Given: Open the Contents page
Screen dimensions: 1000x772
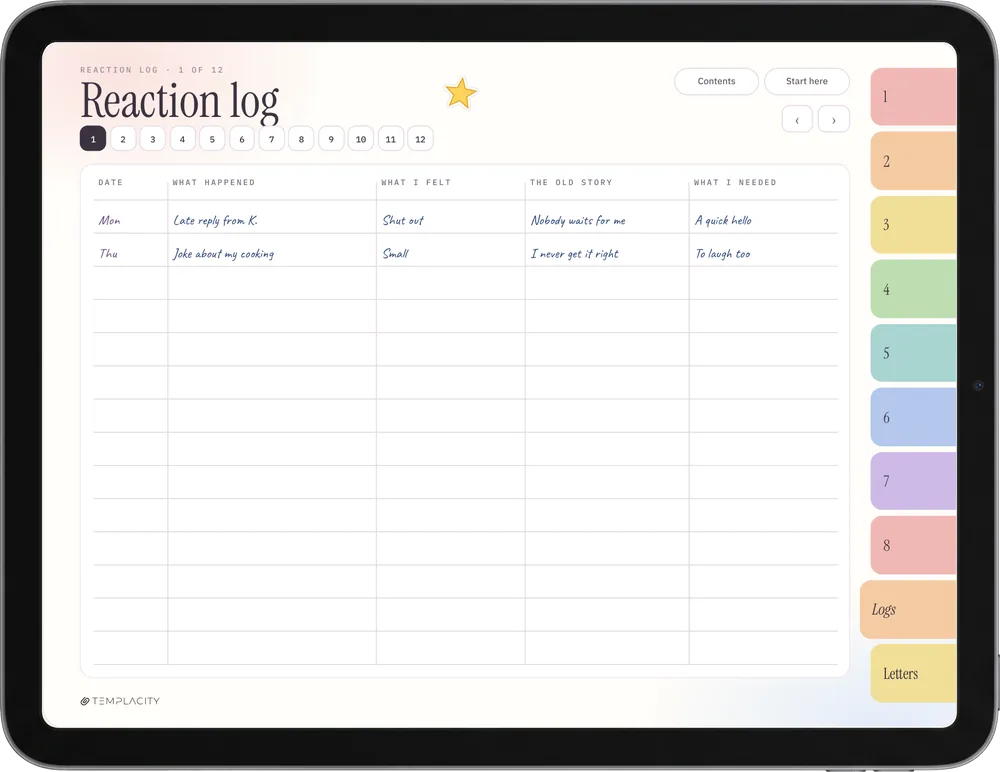Looking at the screenshot, I should (716, 82).
